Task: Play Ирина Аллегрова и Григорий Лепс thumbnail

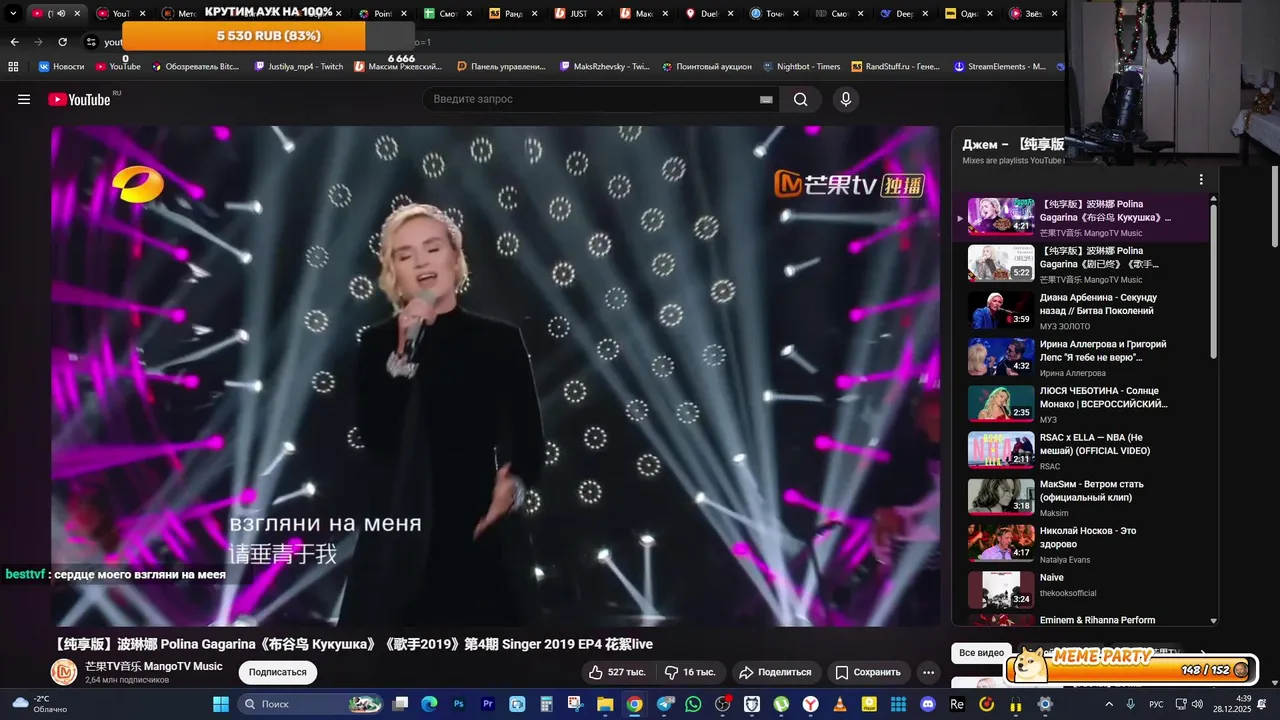Action: tap(1000, 357)
